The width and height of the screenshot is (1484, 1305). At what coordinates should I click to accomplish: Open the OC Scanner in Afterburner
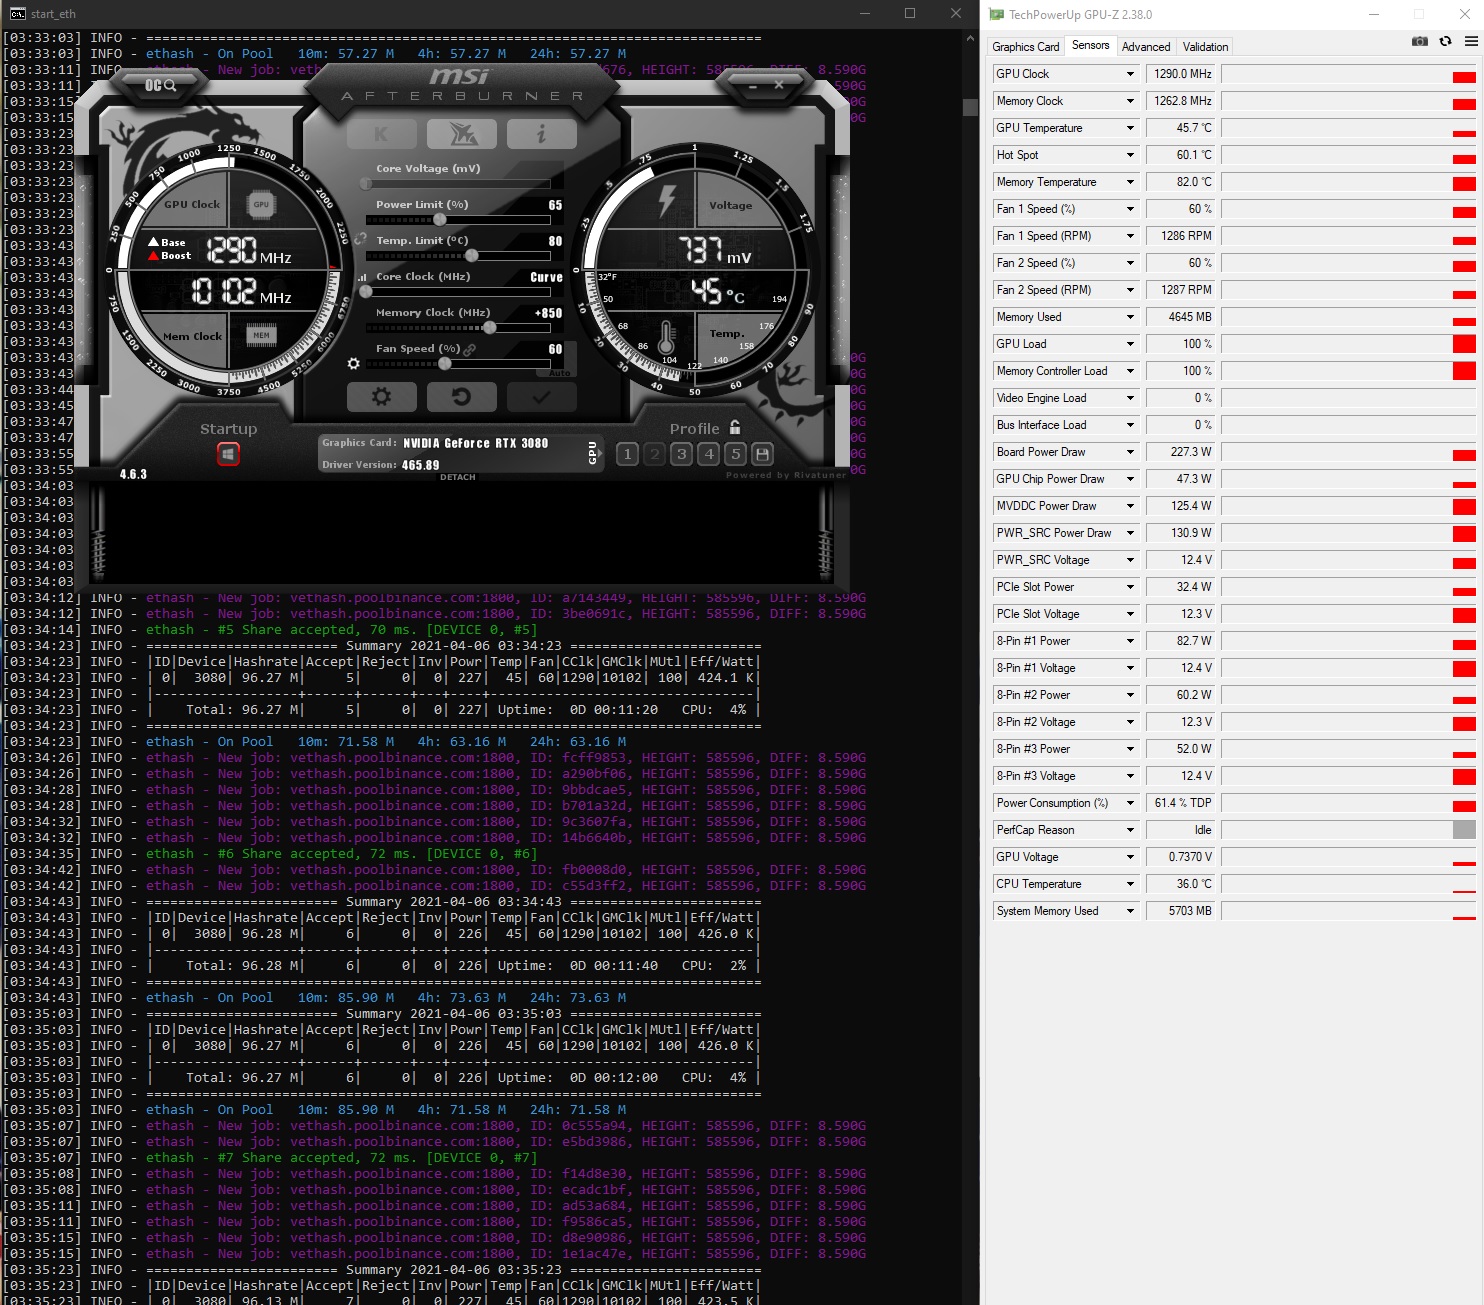[160, 85]
